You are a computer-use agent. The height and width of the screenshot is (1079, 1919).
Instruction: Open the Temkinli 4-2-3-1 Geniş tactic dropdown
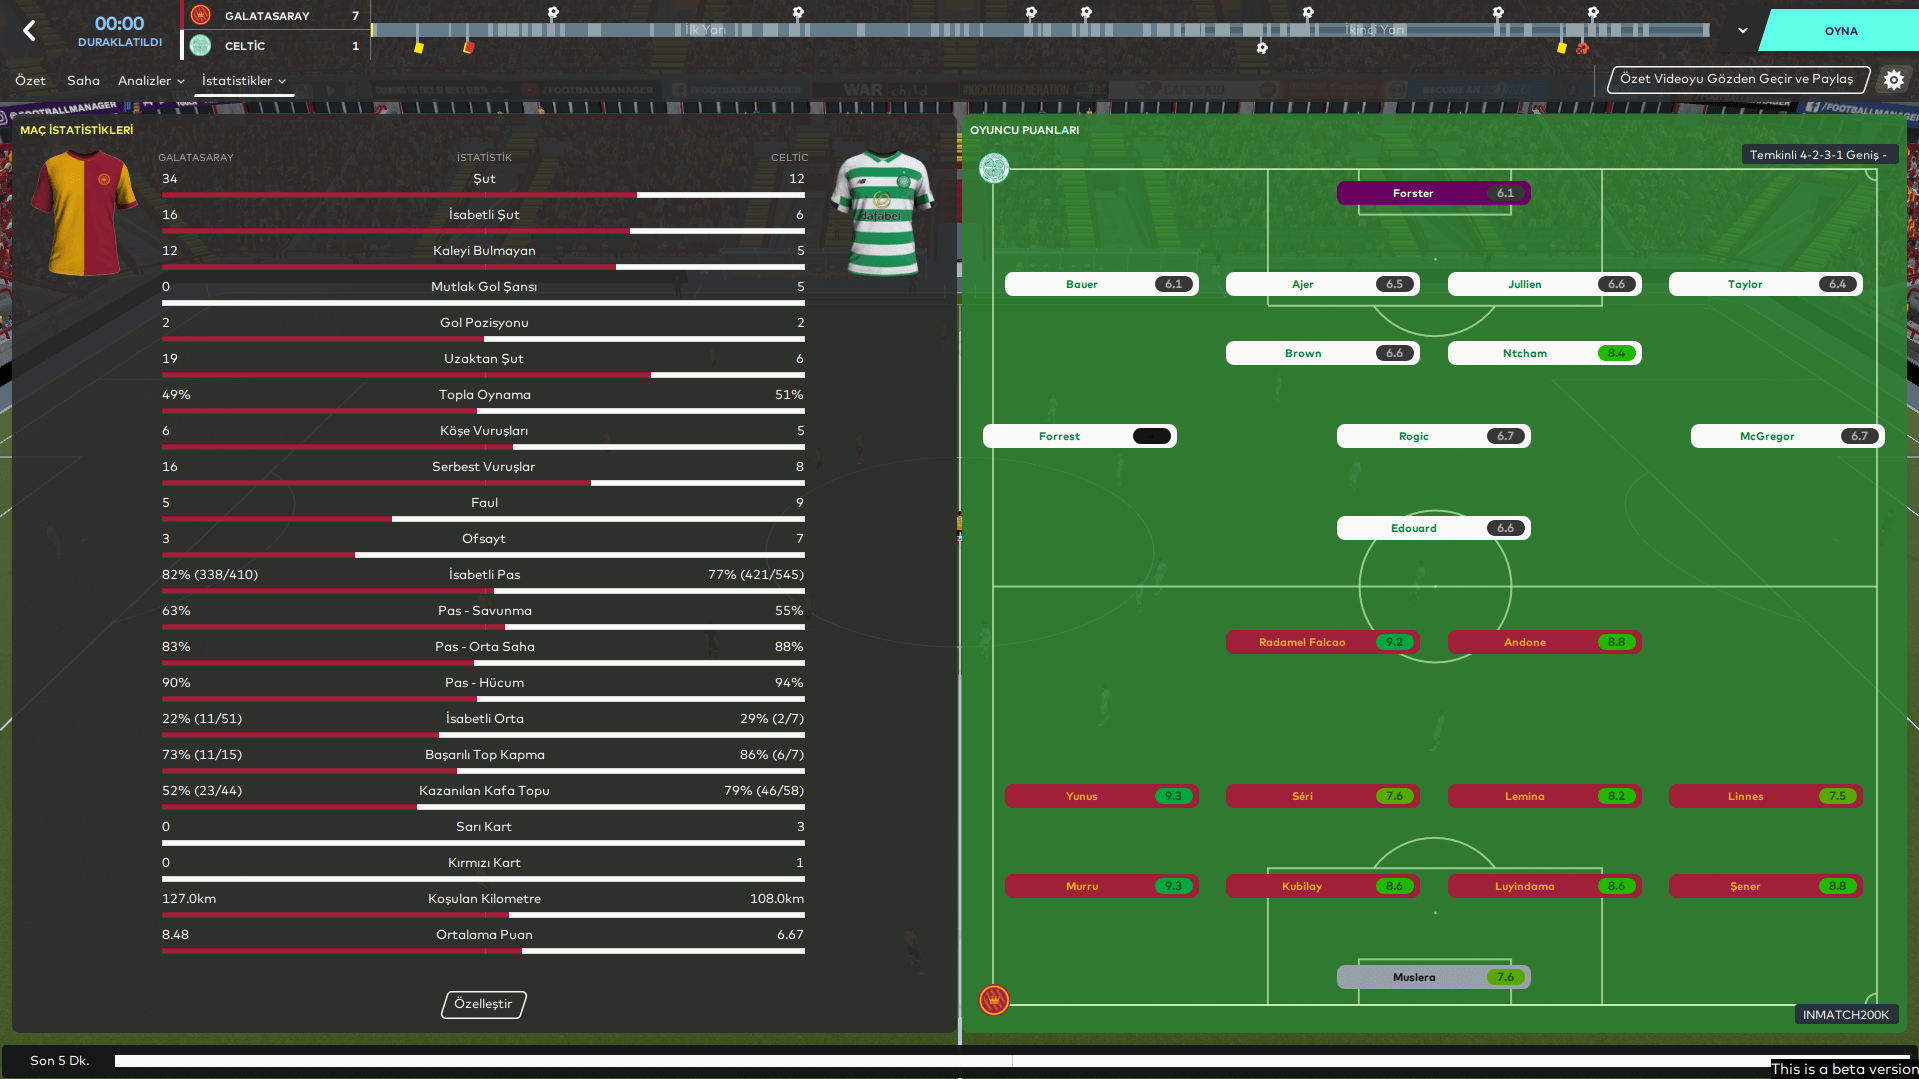pyautogui.click(x=1818, y=155)
